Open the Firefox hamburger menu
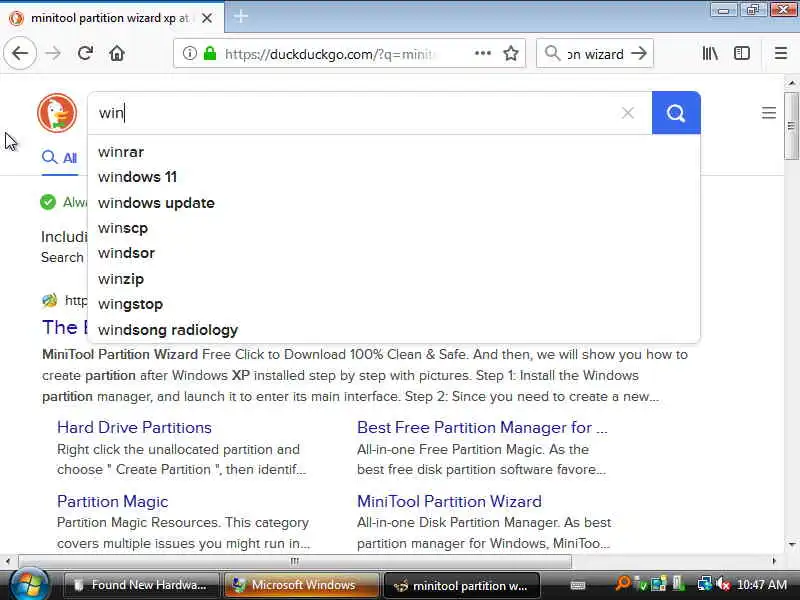 point(781,53)
